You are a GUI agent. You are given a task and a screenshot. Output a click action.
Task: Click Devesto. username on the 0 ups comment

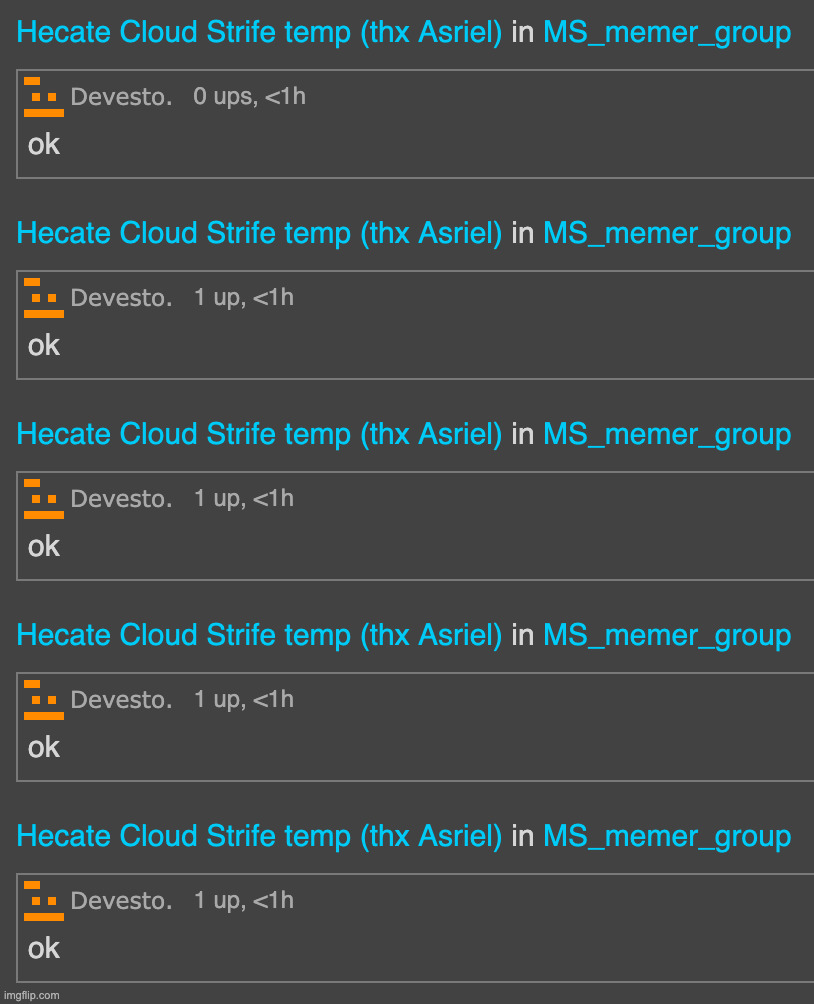click(x=121, y=98)
